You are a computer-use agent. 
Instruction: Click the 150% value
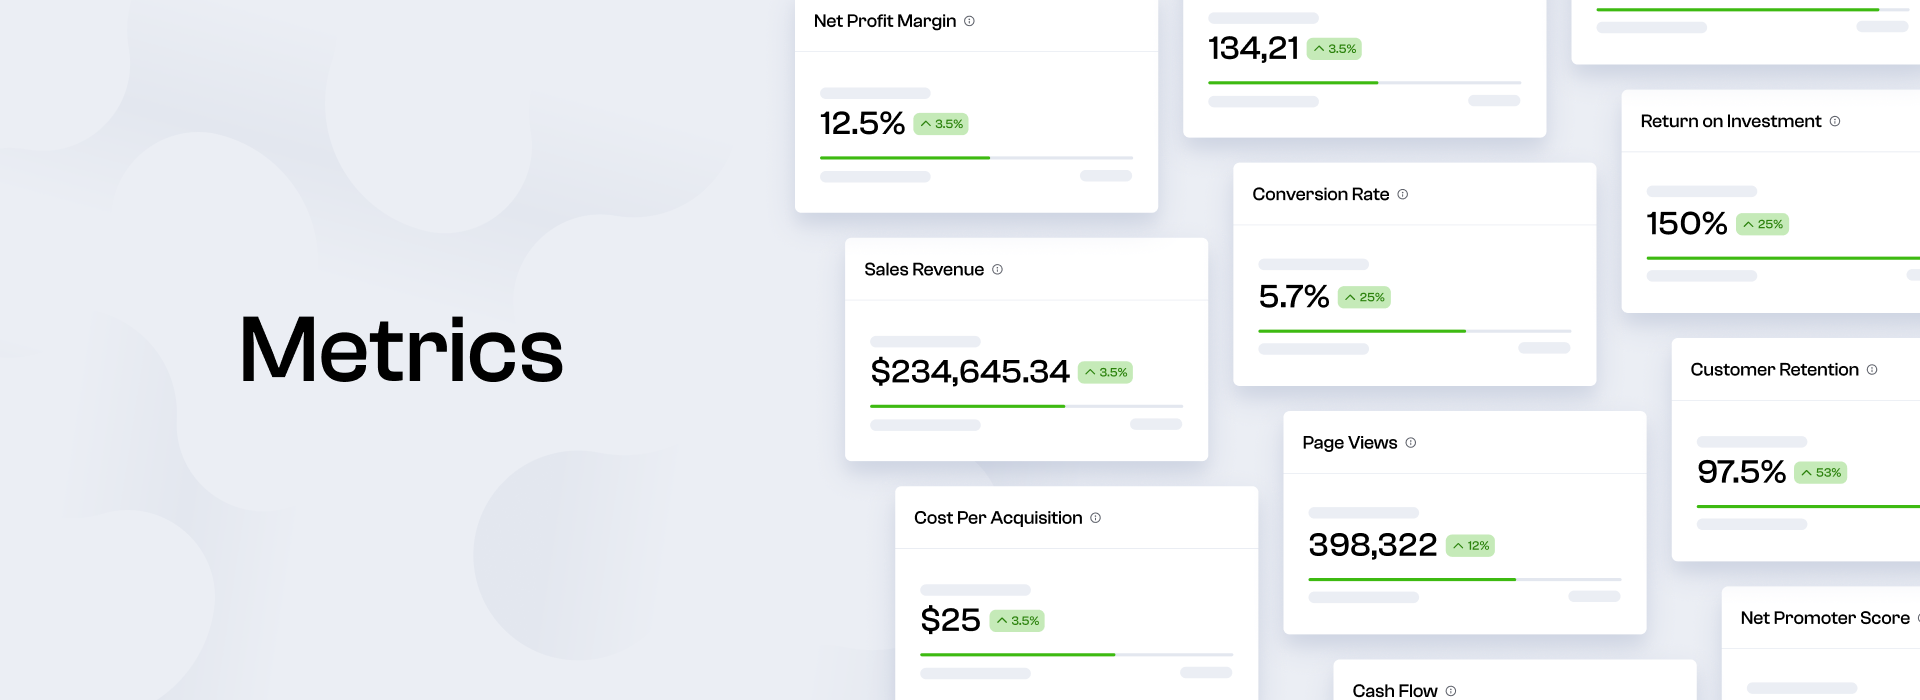pyautogui.click(x=1687, y=223)
